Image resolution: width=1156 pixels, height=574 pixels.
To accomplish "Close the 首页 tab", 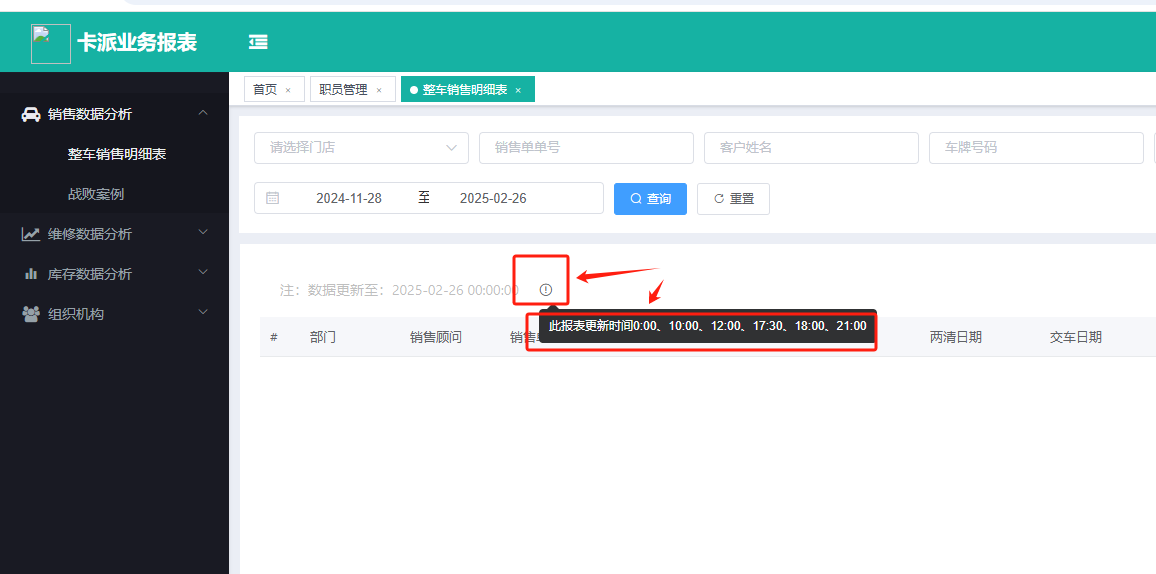I will 288,90.
